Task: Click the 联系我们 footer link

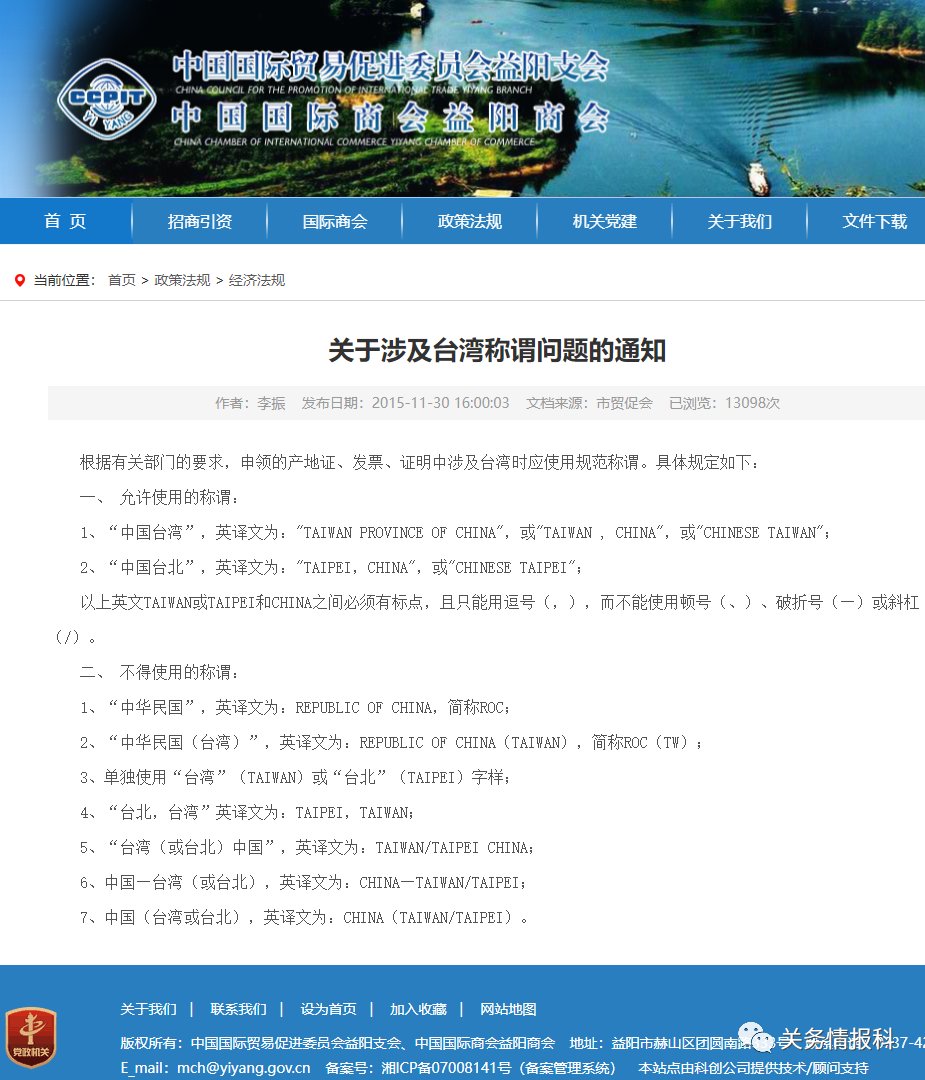Action: [238, 1010]
